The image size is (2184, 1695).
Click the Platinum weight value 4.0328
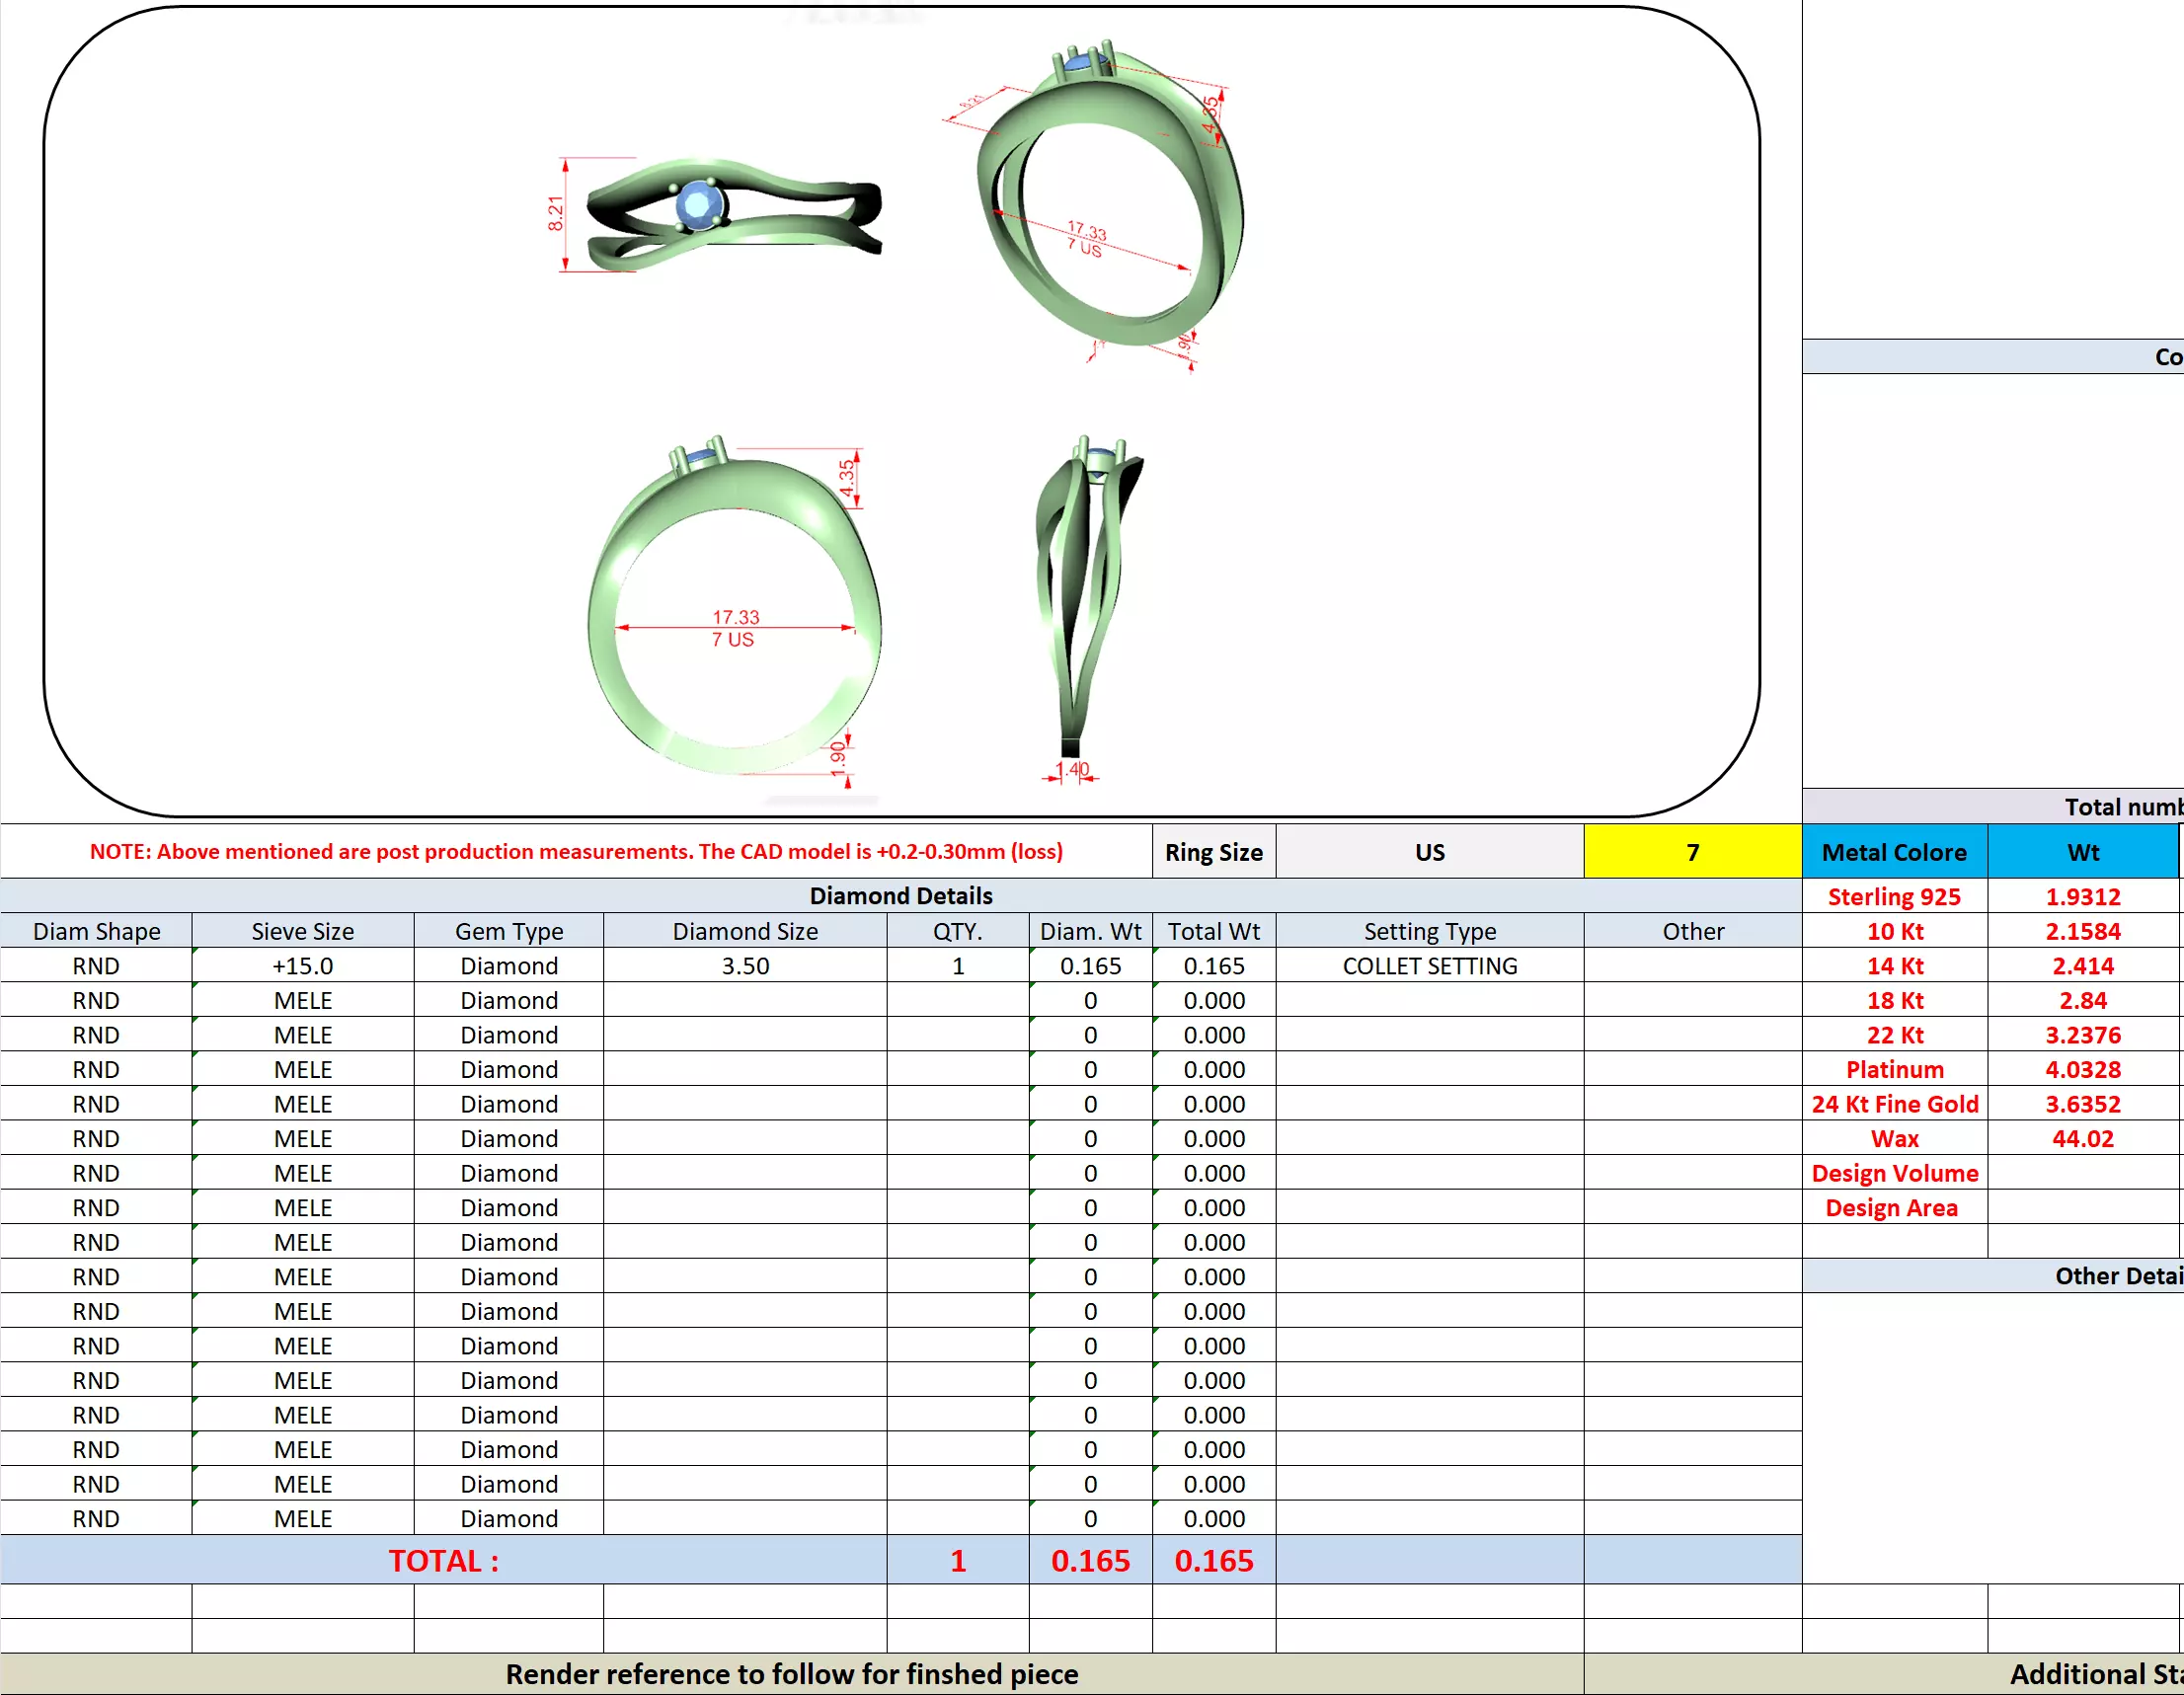pyautogui.click(x=2082, y=1070)
